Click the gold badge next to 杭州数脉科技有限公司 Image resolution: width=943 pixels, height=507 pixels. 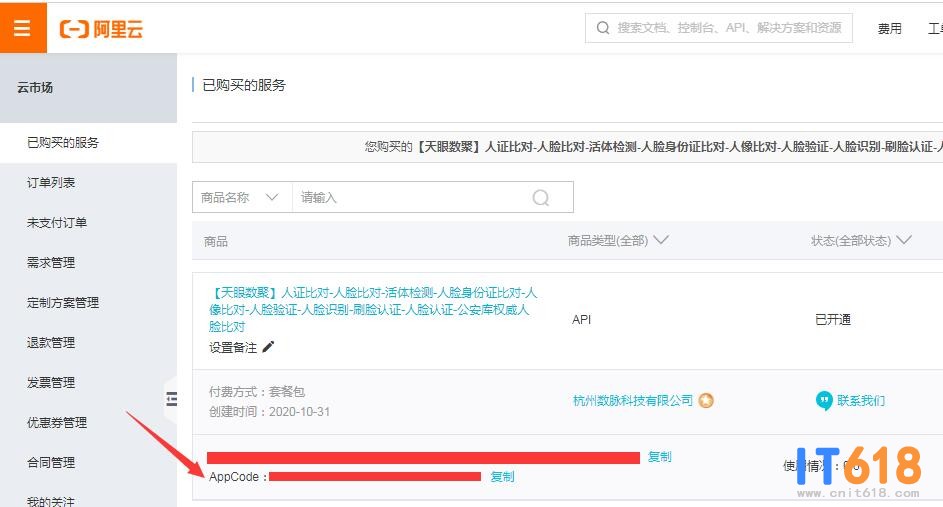(706, 400)
